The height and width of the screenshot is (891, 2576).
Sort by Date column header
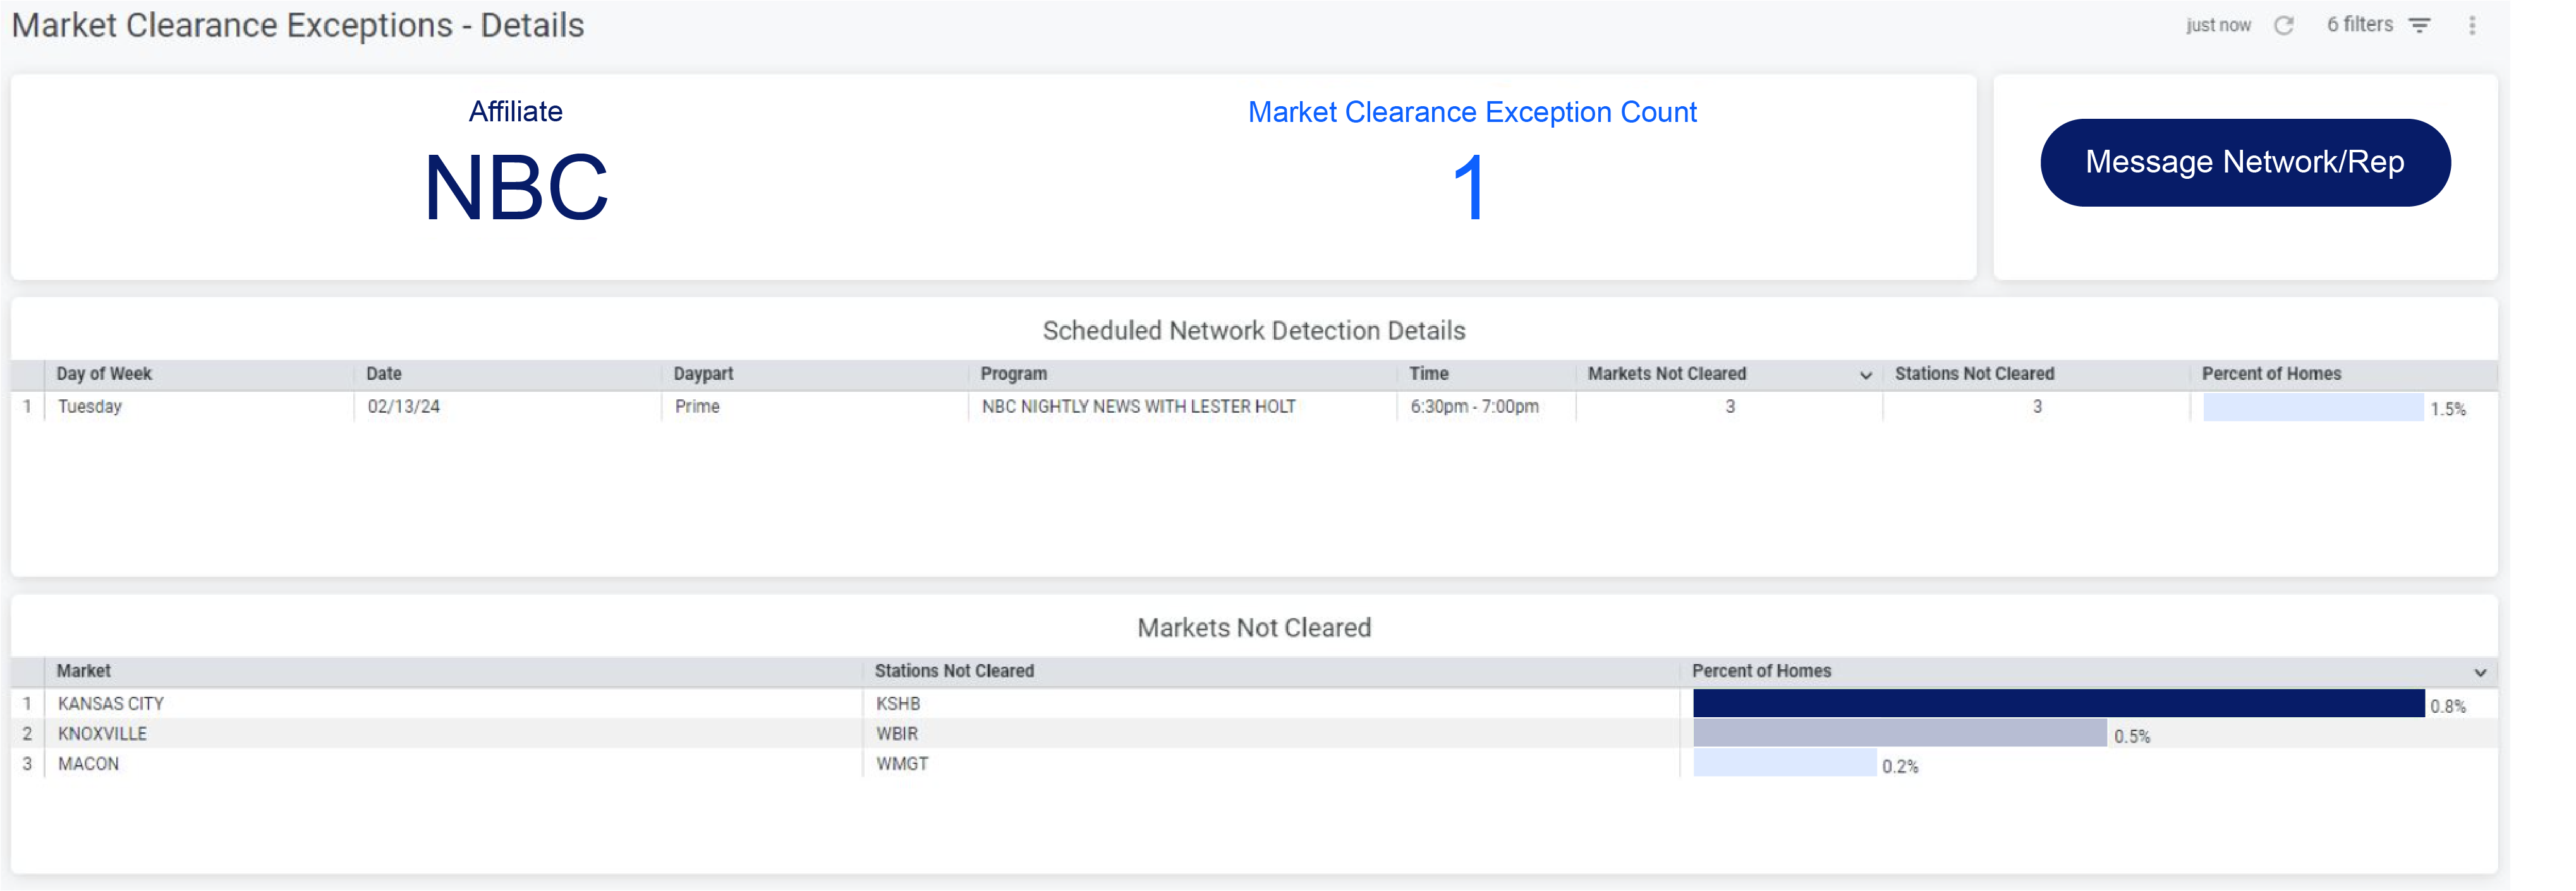(384, 373)
